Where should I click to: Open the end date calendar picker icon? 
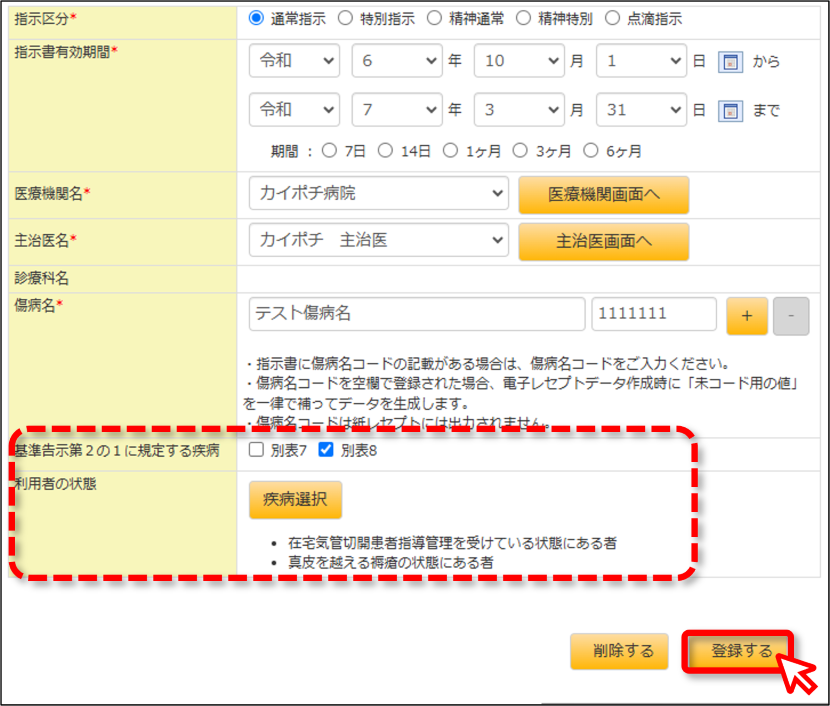coord(730,111)
